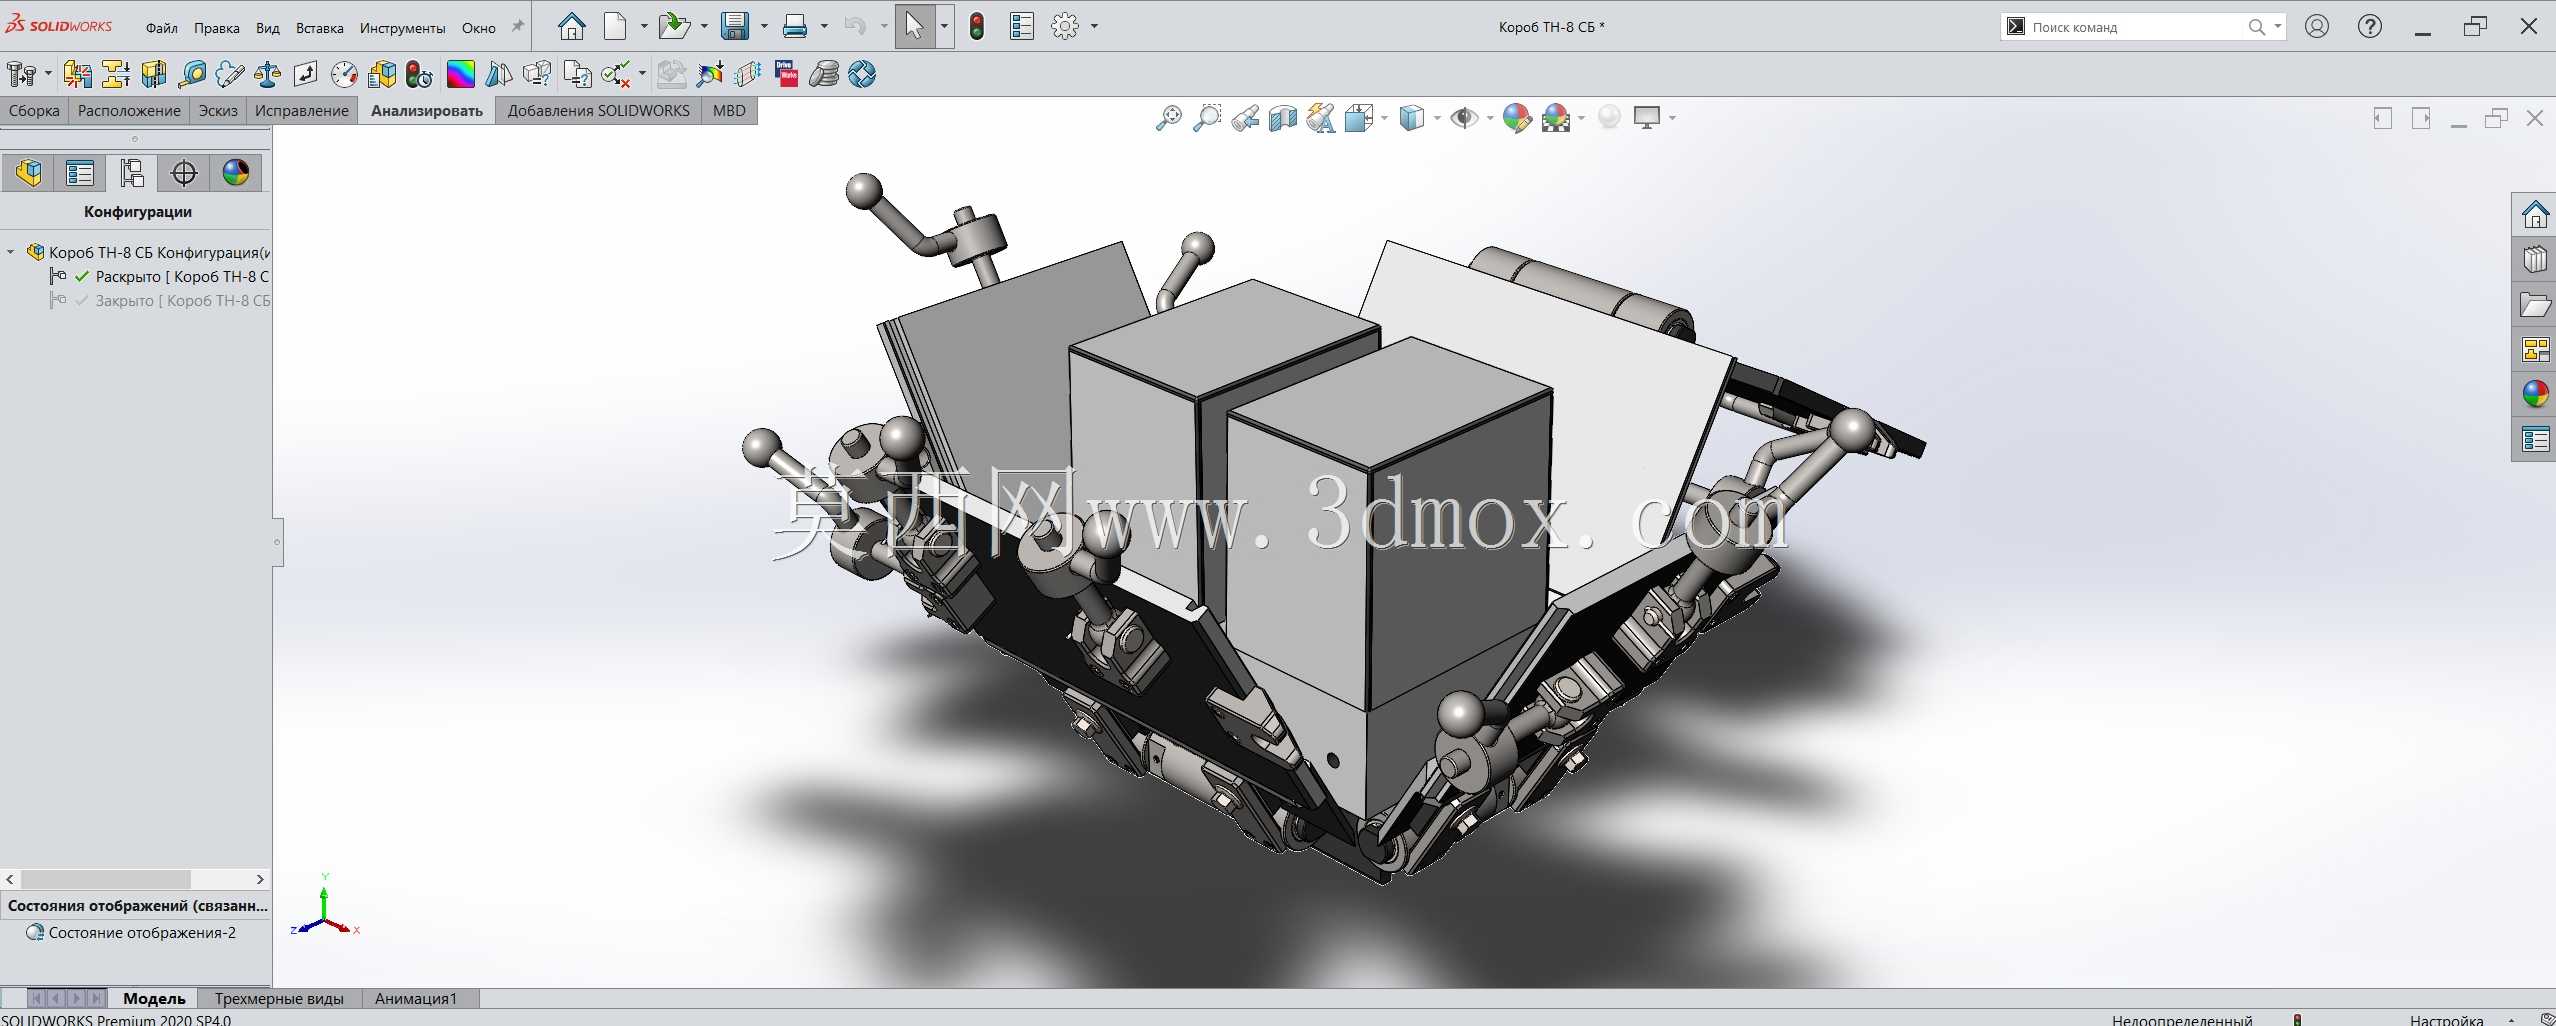Viewport: 2556px width, 1026px height.
Task: Open the Help question mark button
Action: 2369,26
